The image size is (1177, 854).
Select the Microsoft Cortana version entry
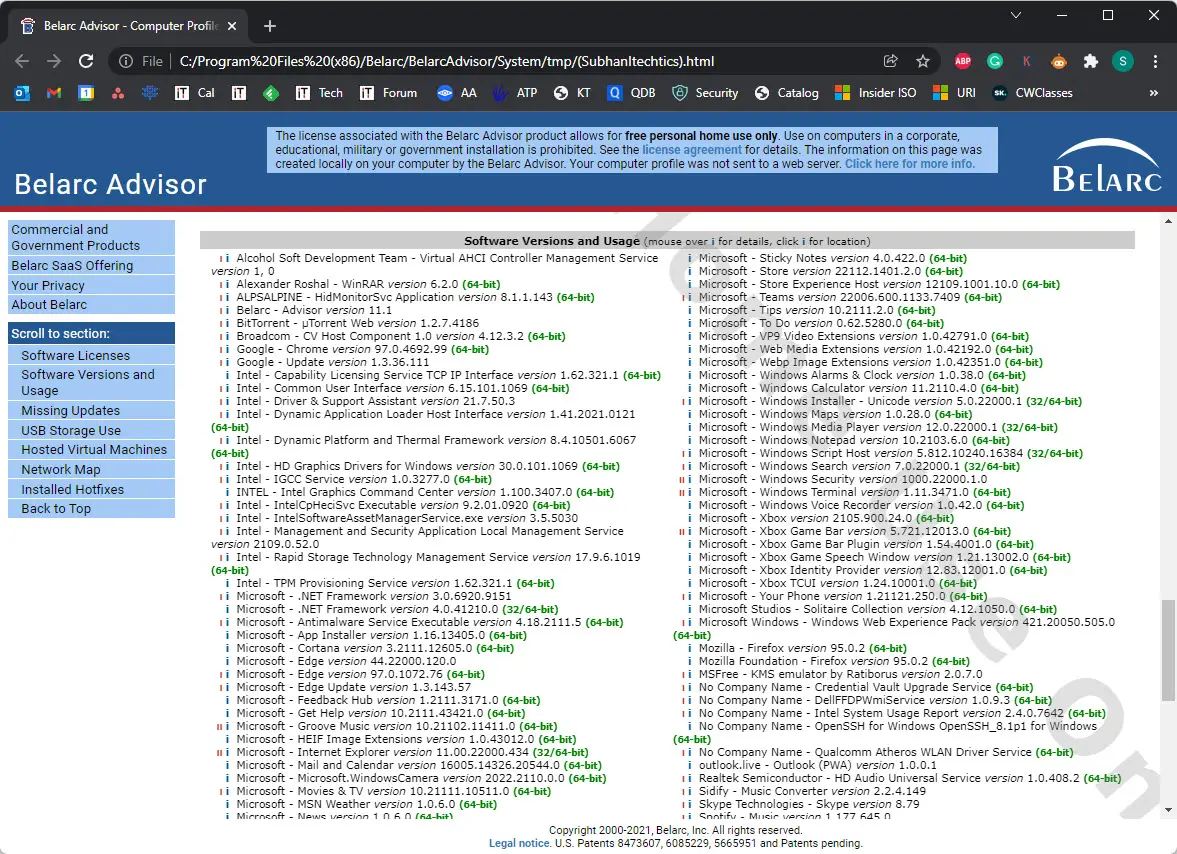click(375, 648)
